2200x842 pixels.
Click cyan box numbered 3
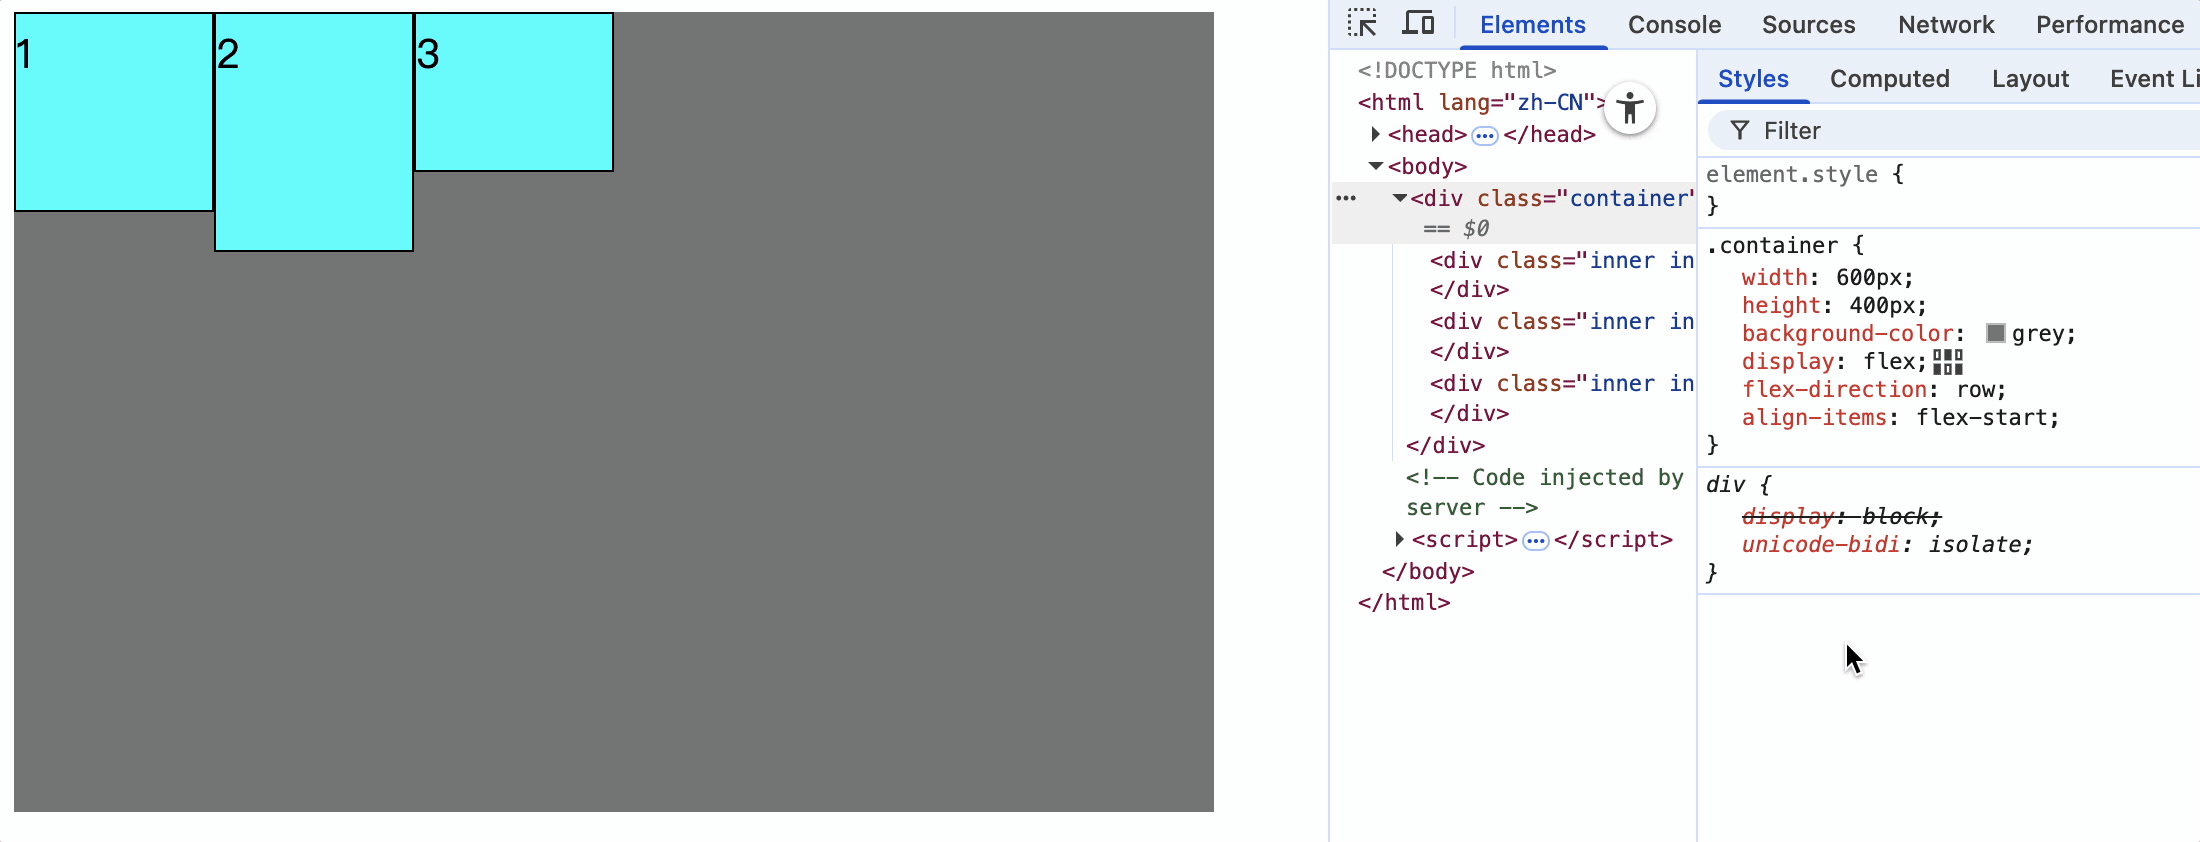point(514,92)
